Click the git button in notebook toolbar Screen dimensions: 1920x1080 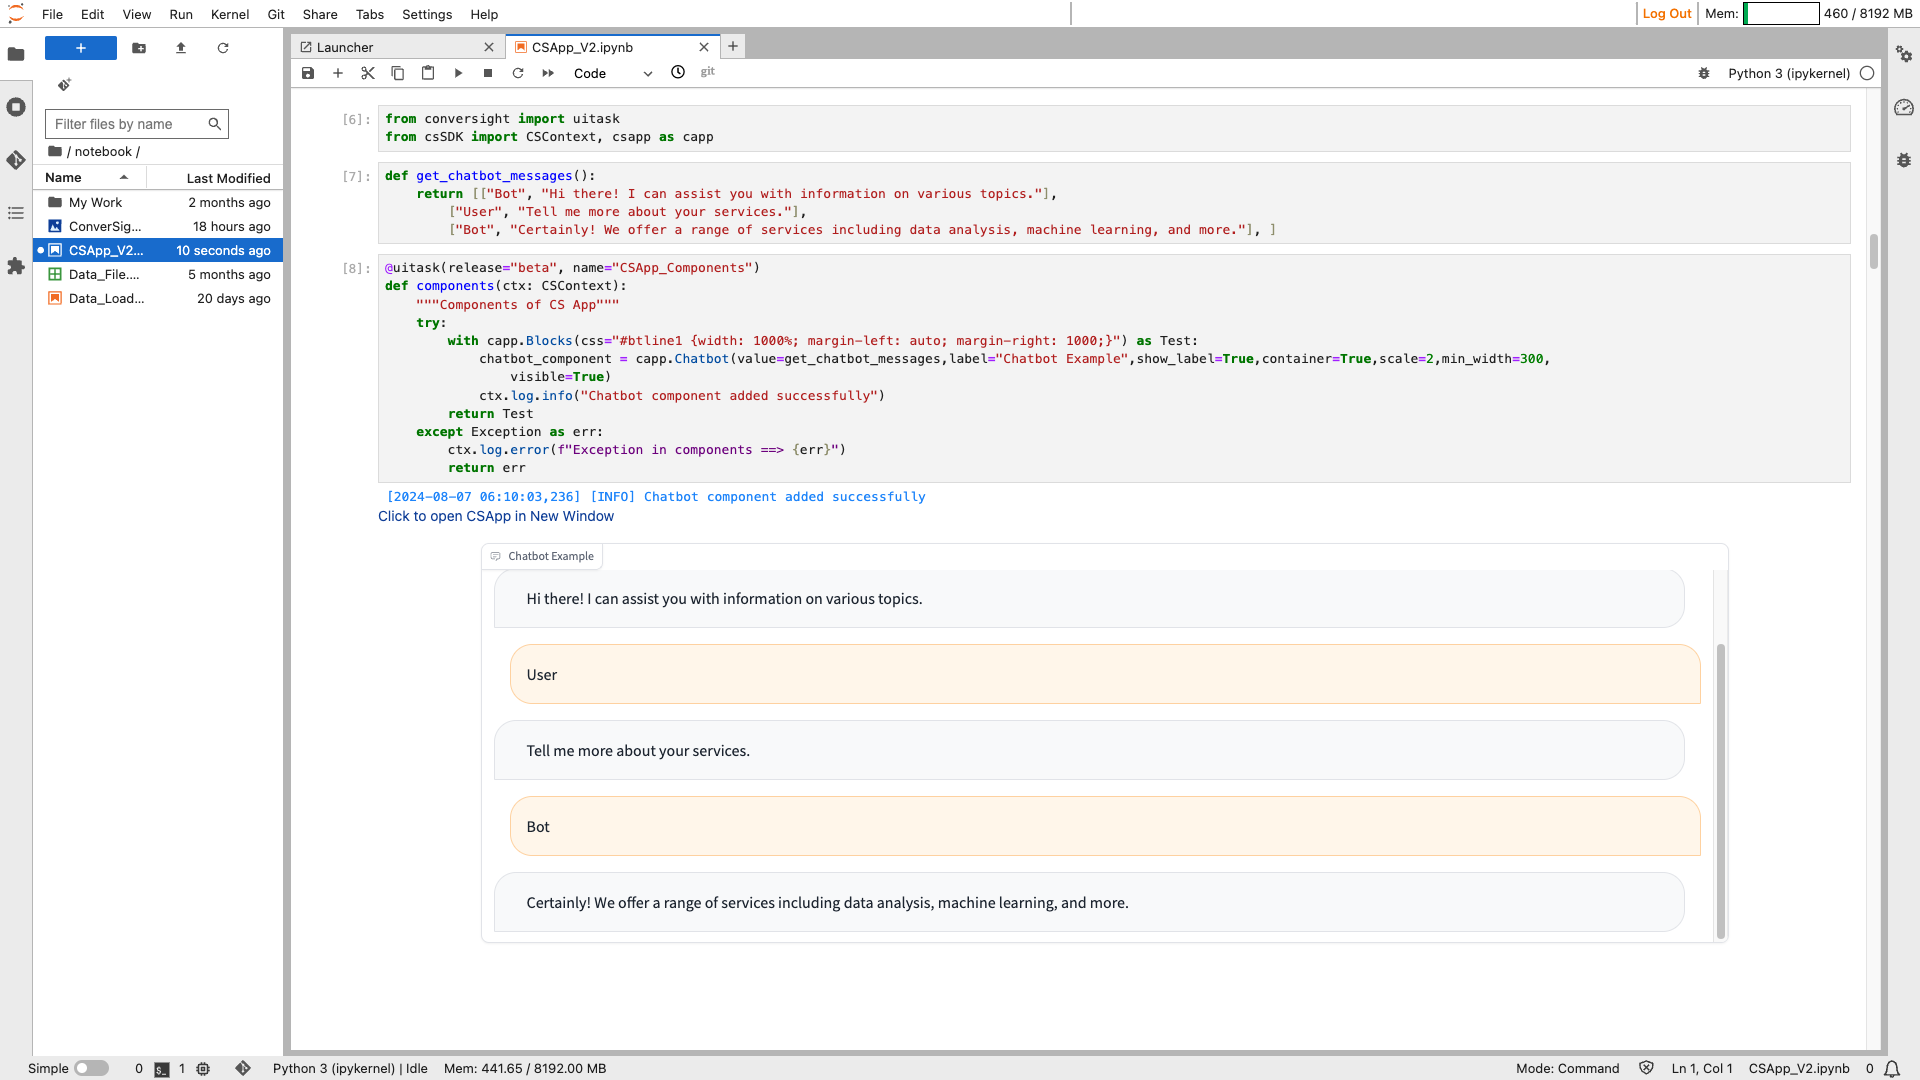pos(708,72)
